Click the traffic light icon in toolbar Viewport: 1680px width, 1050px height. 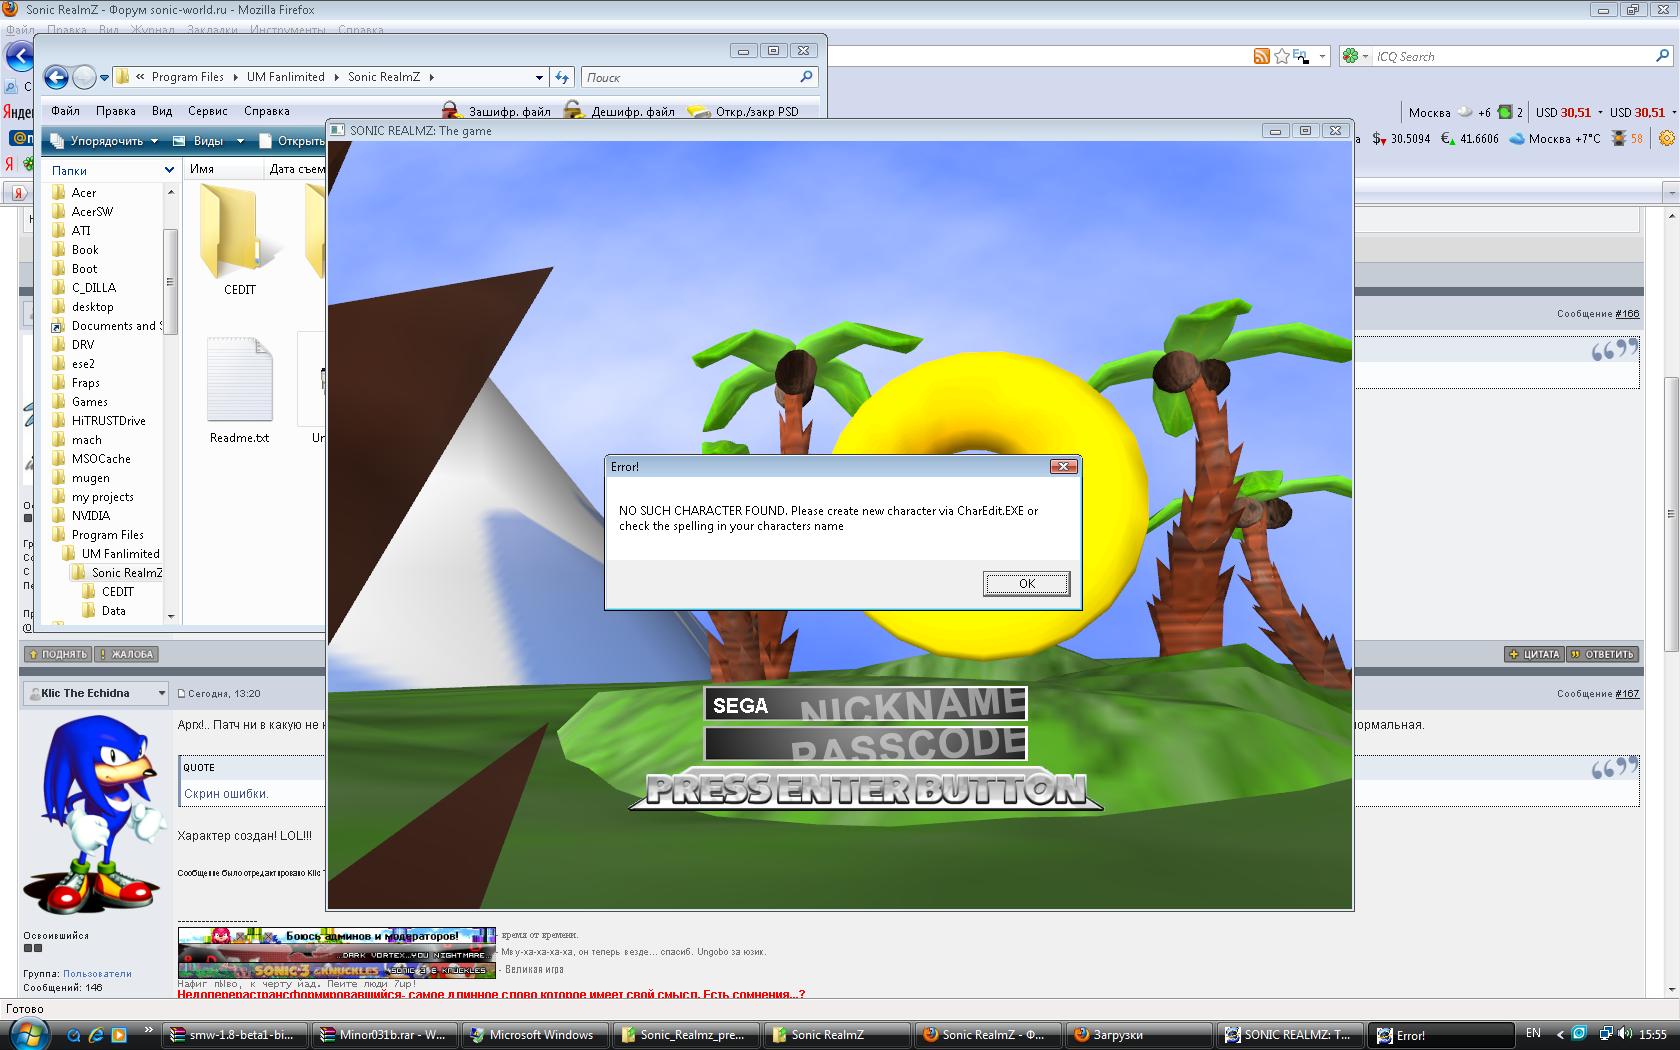coord(1619,139)
